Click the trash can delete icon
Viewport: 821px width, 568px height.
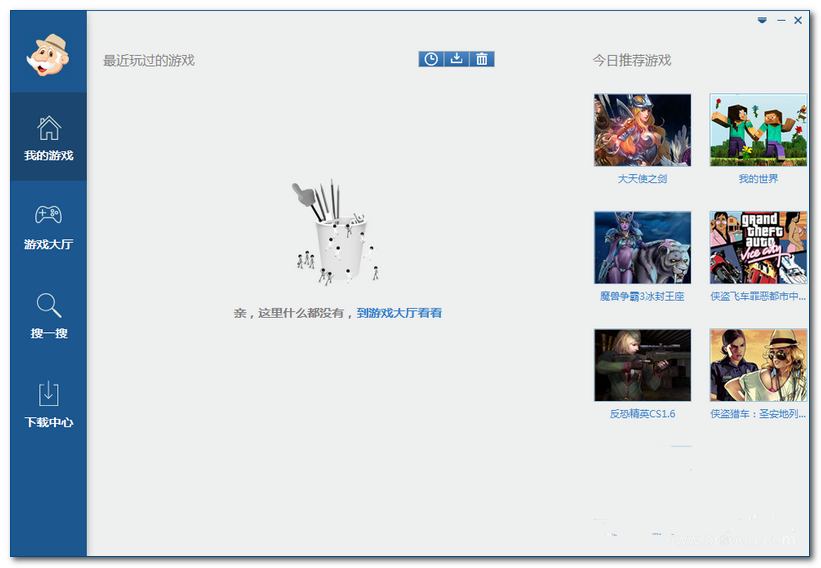point(482,59)
